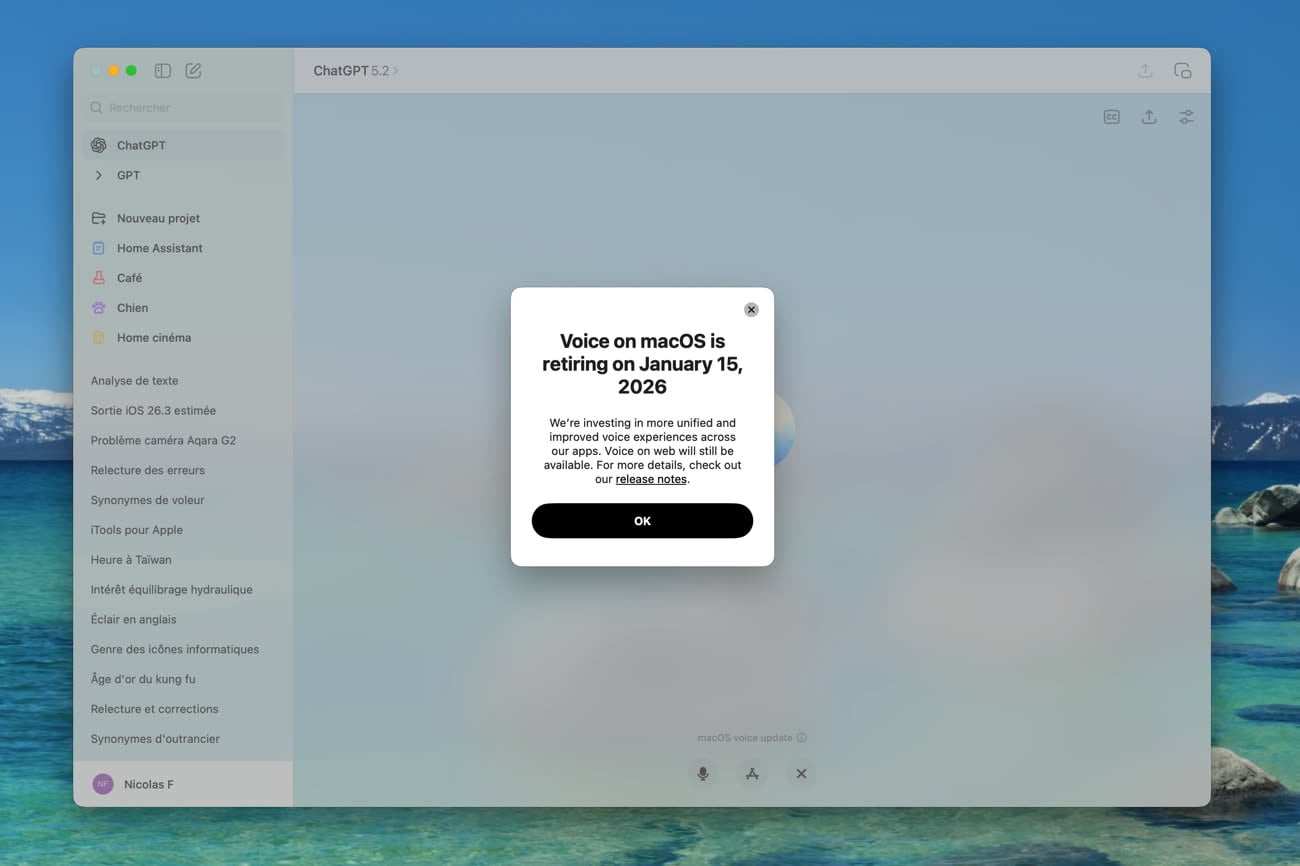Toggle the sidebar with the panel icon
This screenshot has width=1300, height=866.
click(x=162, y=70)
